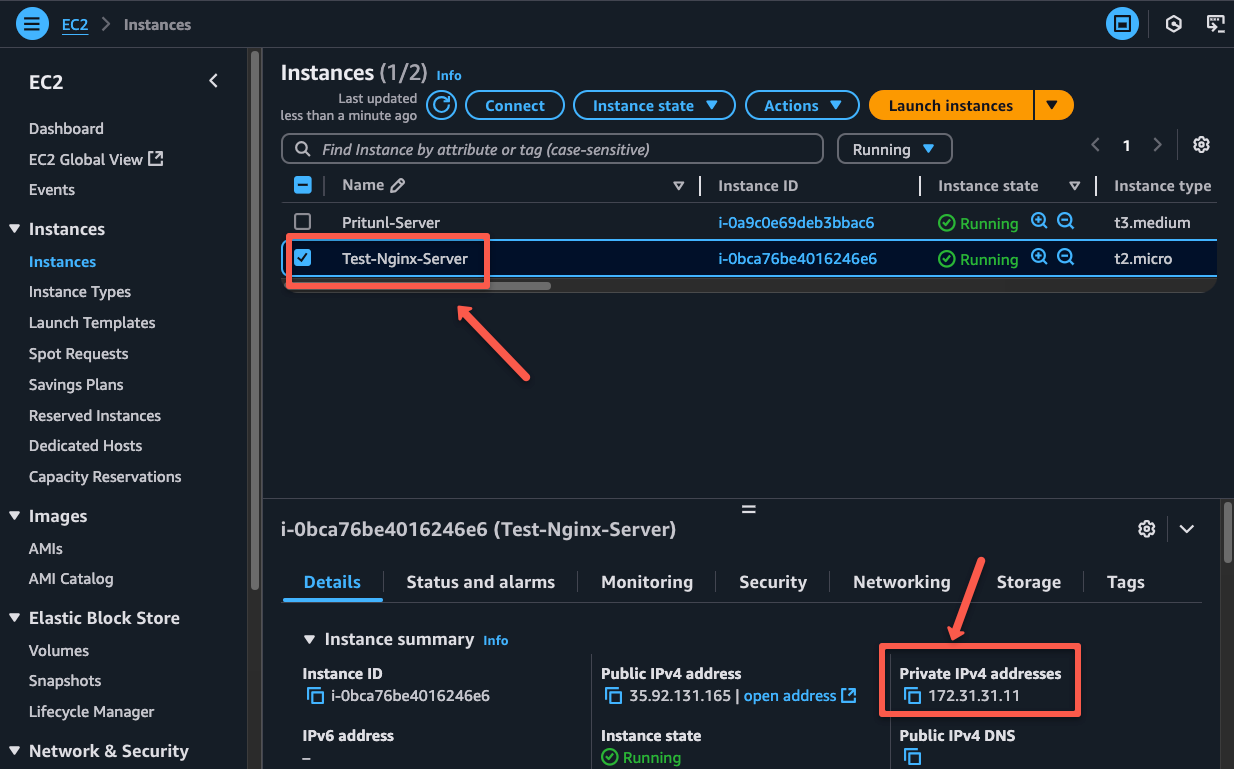The width and height of the screenshot is (1234, 769).
Task: Collapse the Network & Security section
Action: point(14,751)
